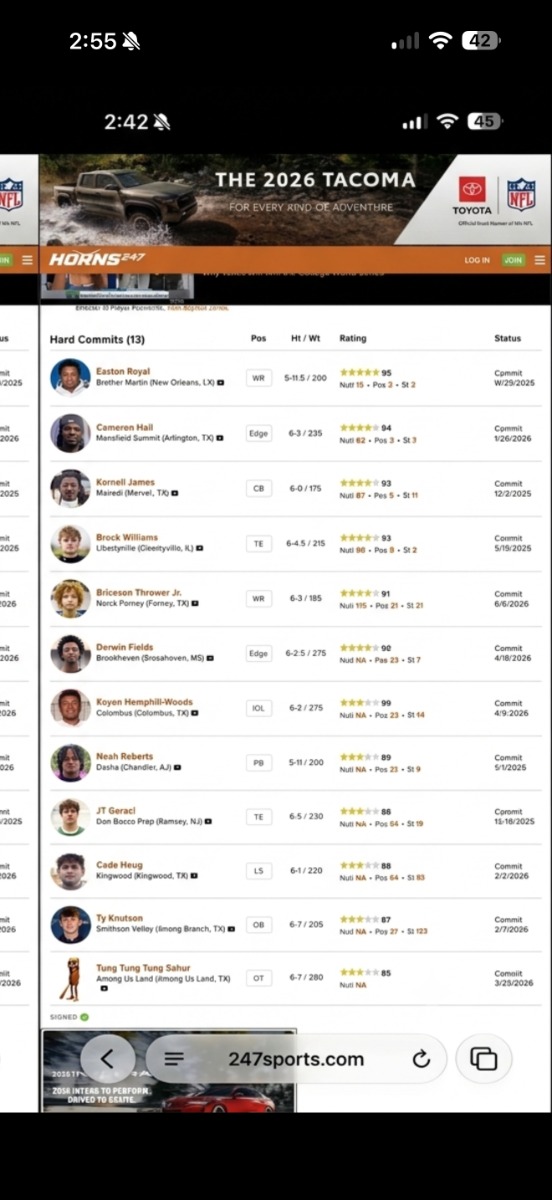Open Ty Knutson's profile link
This screenshot has width=552, height=1200.
click(x=119, y=918)
